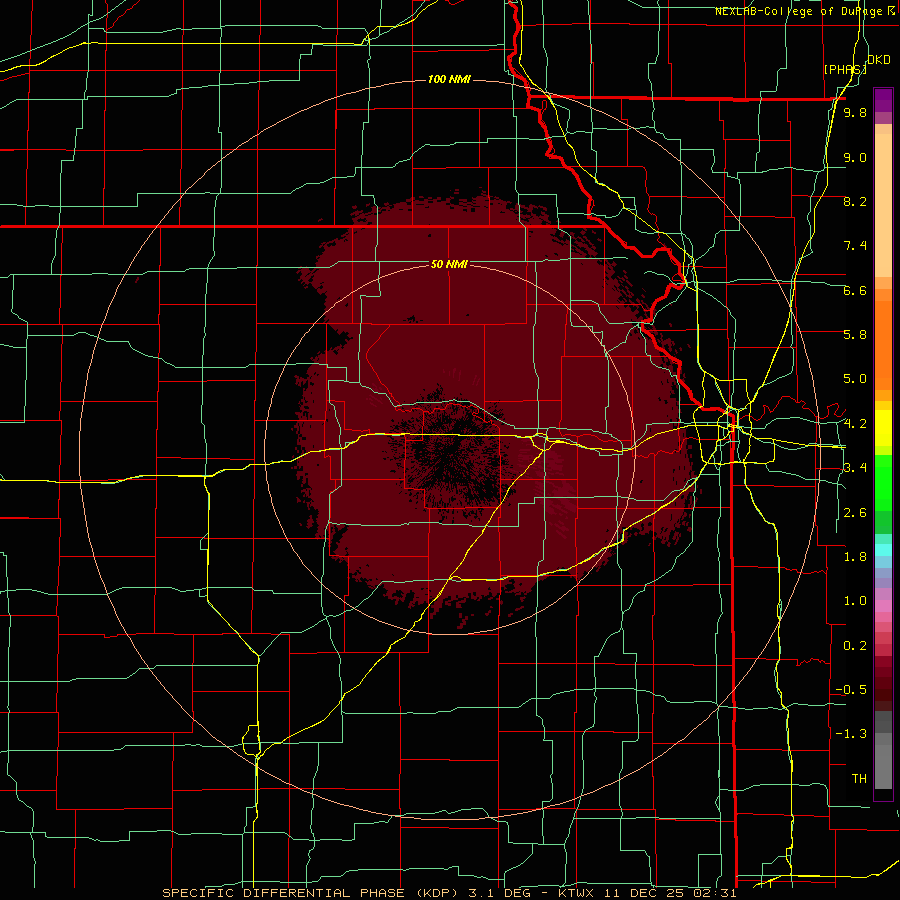Click the 50 NMI range ring label
The width and height of the screenshot is (900, 900).
point(449,264)
